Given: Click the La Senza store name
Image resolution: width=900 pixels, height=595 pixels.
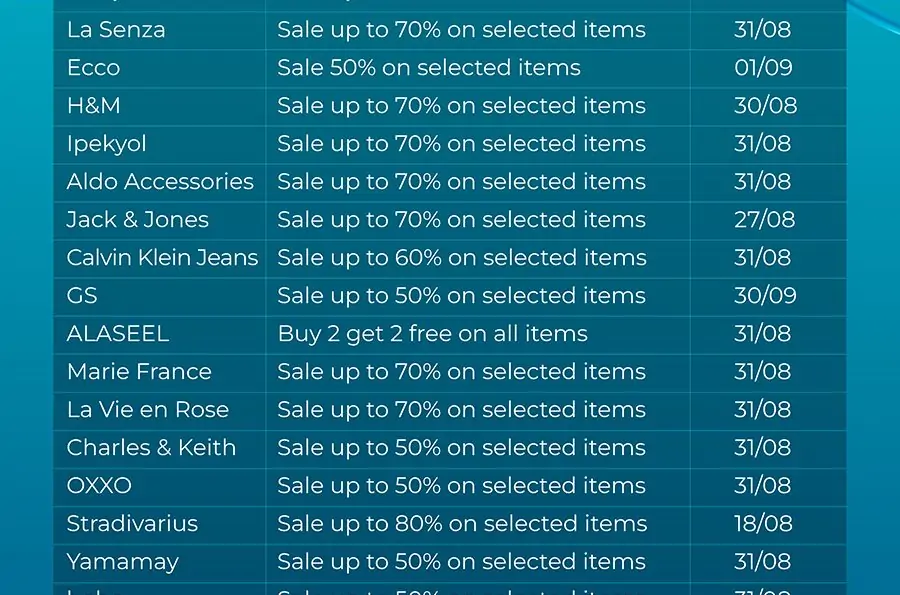Looking at the screenshot, I should point(116,30).
